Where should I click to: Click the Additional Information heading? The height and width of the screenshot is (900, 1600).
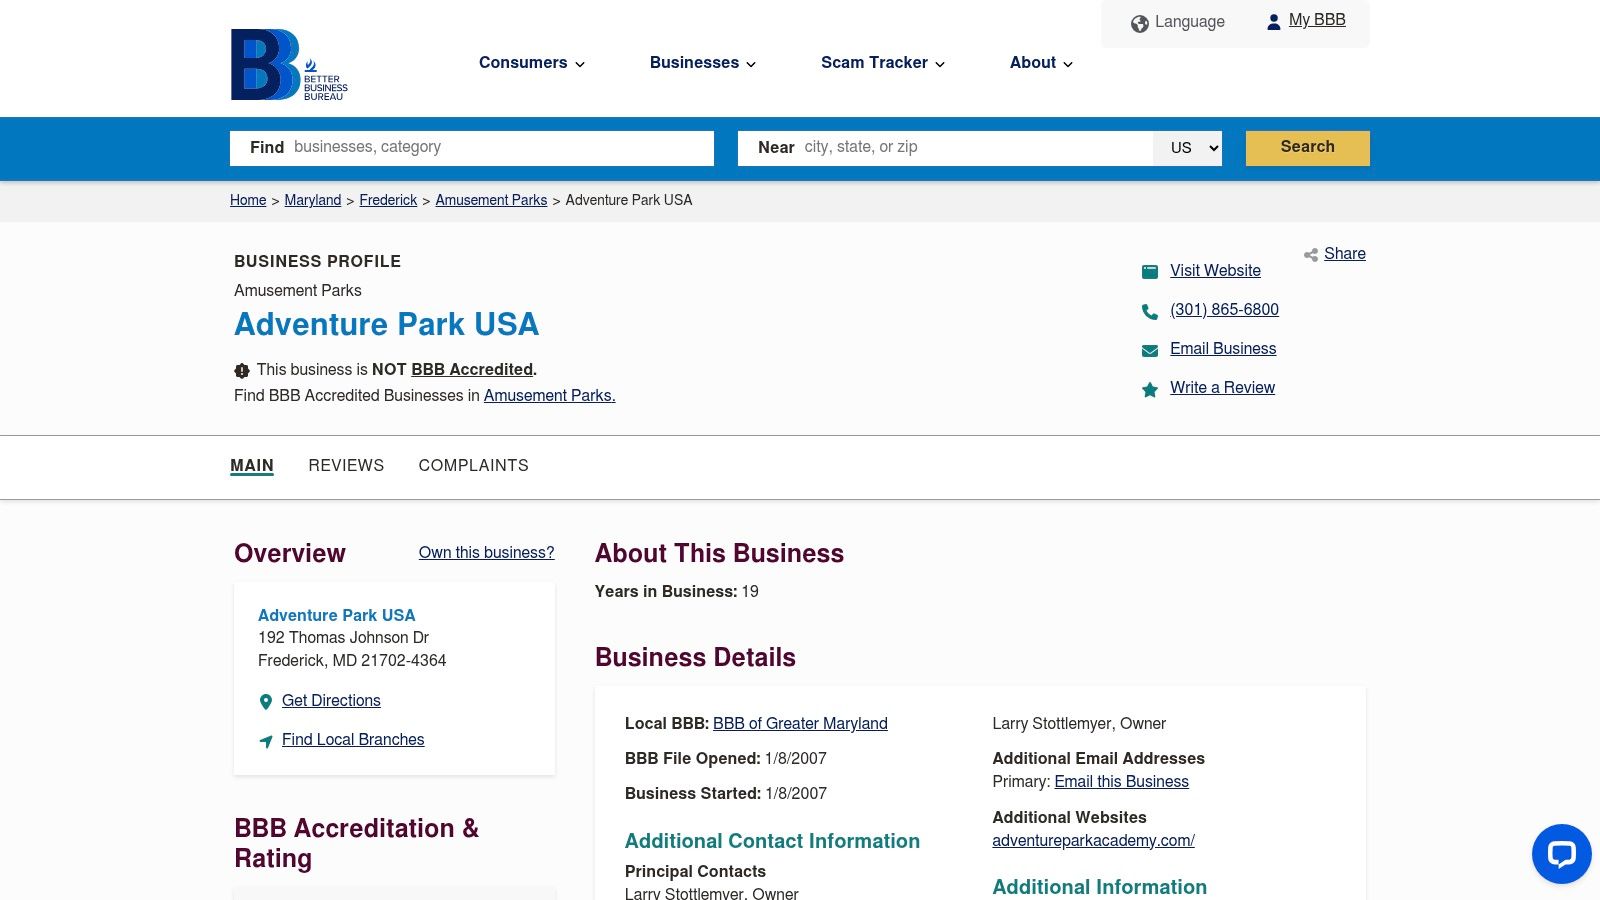tap(1099, 887)
